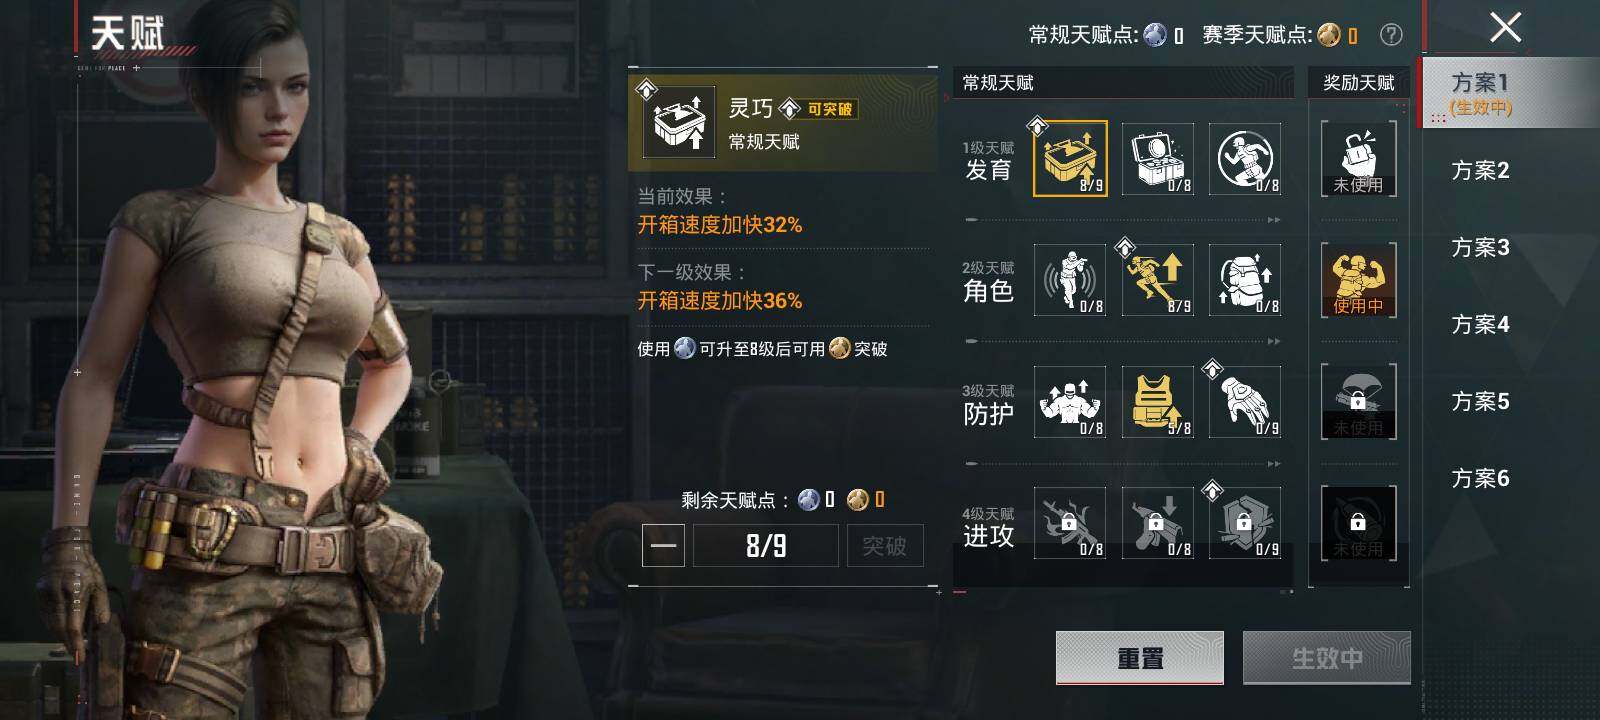1600x720 pixels.
Task: Switch to 方案5 loadout tab
Action: click(x=1480, y=401)
